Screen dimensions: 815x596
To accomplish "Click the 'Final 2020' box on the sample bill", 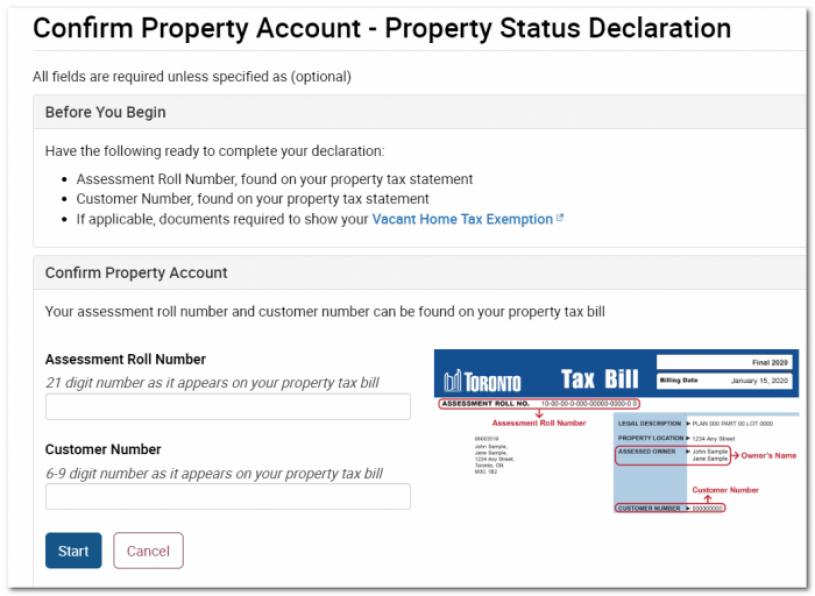I will pos(724,363).
